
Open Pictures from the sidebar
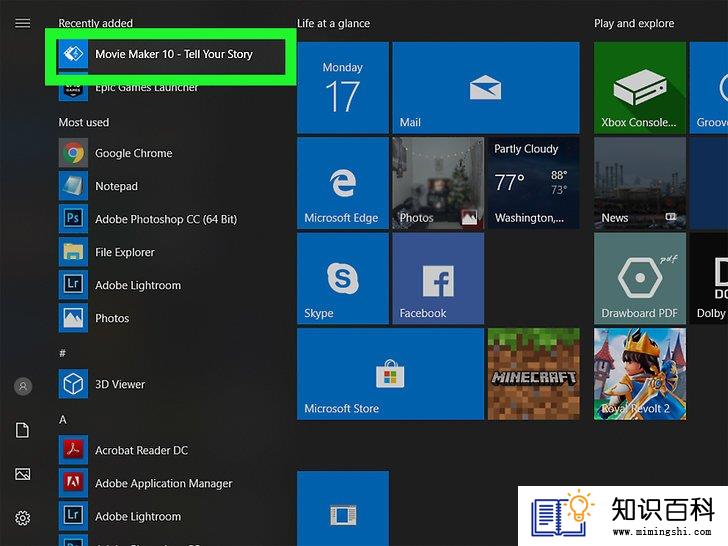[22, 474]
